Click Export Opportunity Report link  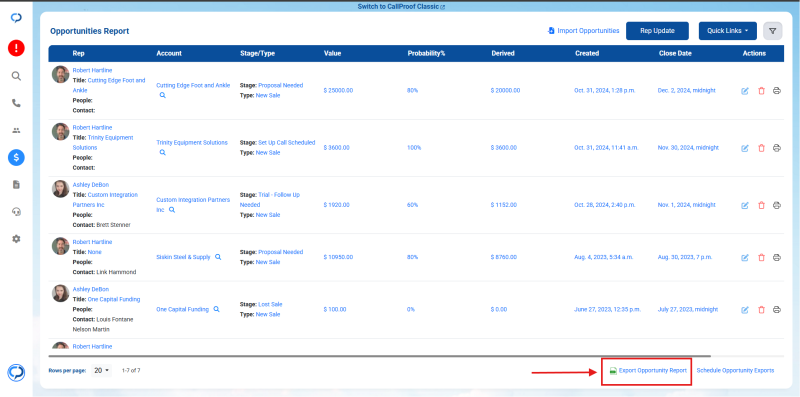pos(648,370)
